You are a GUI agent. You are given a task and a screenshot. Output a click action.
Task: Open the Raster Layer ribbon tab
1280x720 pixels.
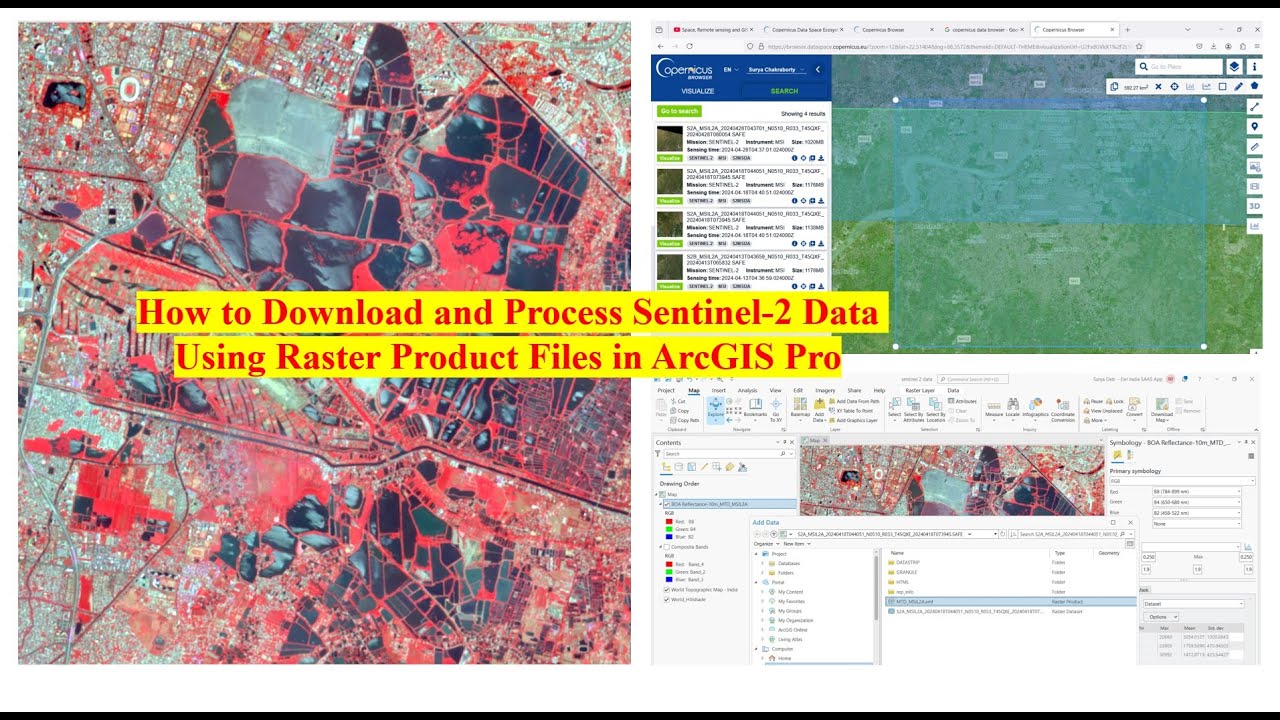pos(920,390)
